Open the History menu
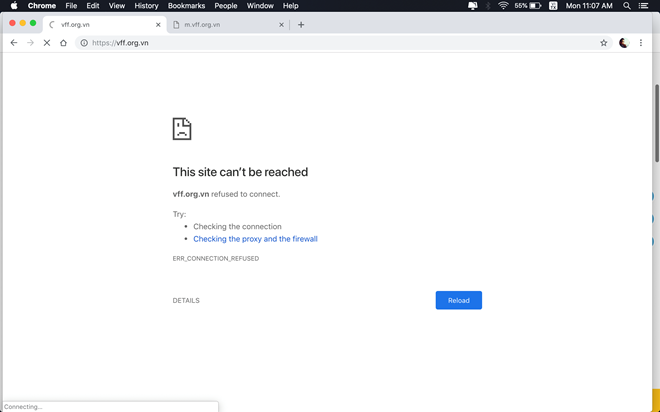The width and height of the screenshot is (660, 412). click(x=146, y=6)
